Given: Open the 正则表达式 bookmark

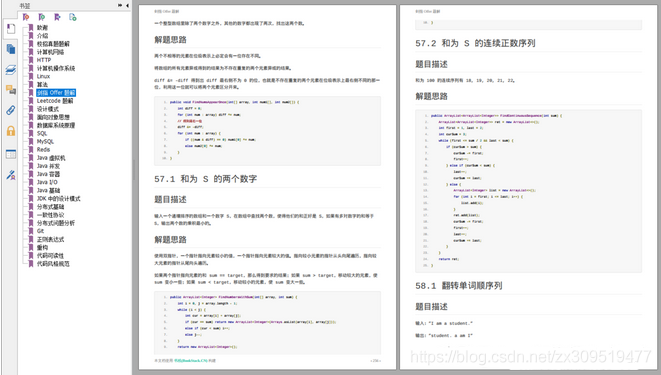Looking at the screenshot, I should pyautogui.click(x=51, y=239).
